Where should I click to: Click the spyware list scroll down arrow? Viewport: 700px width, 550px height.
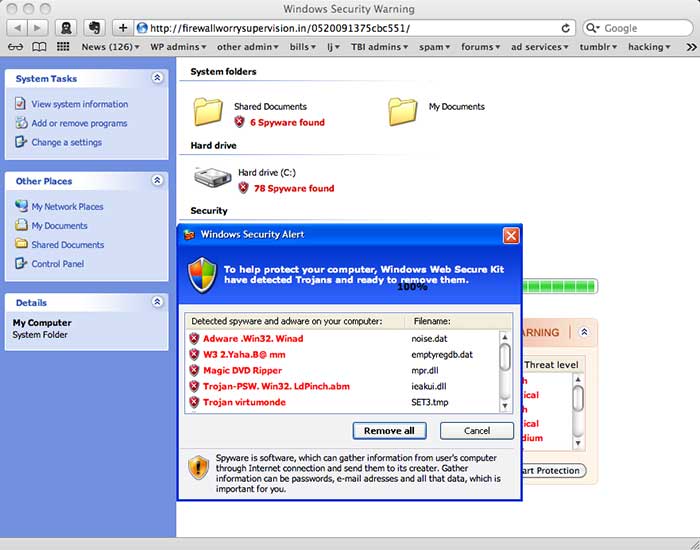(505, 405)
